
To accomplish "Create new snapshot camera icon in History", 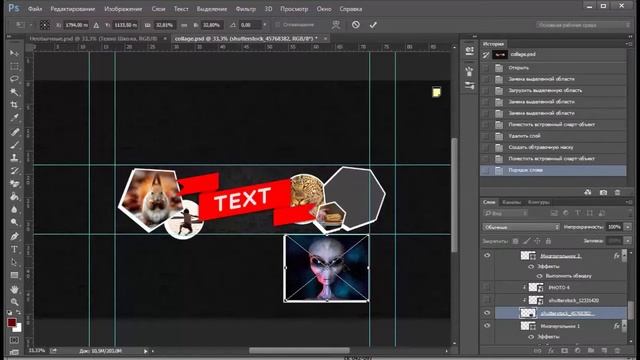I will 603,192.
